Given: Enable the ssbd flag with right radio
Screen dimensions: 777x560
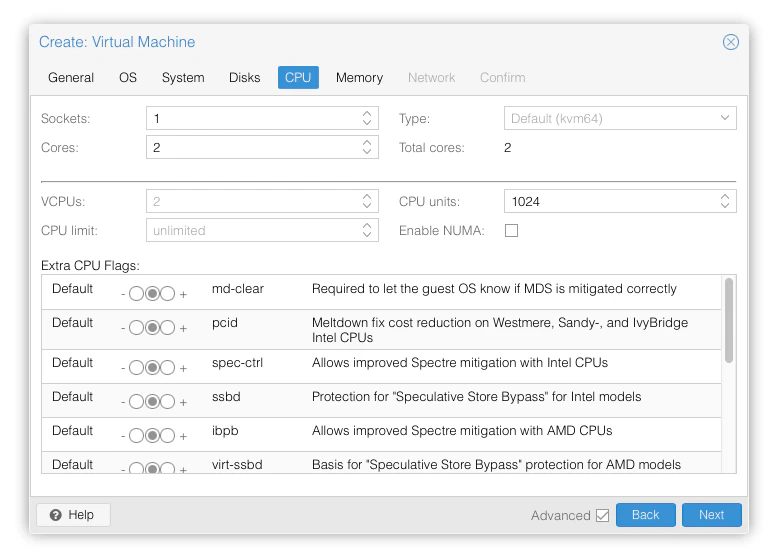Looking at the screenshot, I should (168, 402).
